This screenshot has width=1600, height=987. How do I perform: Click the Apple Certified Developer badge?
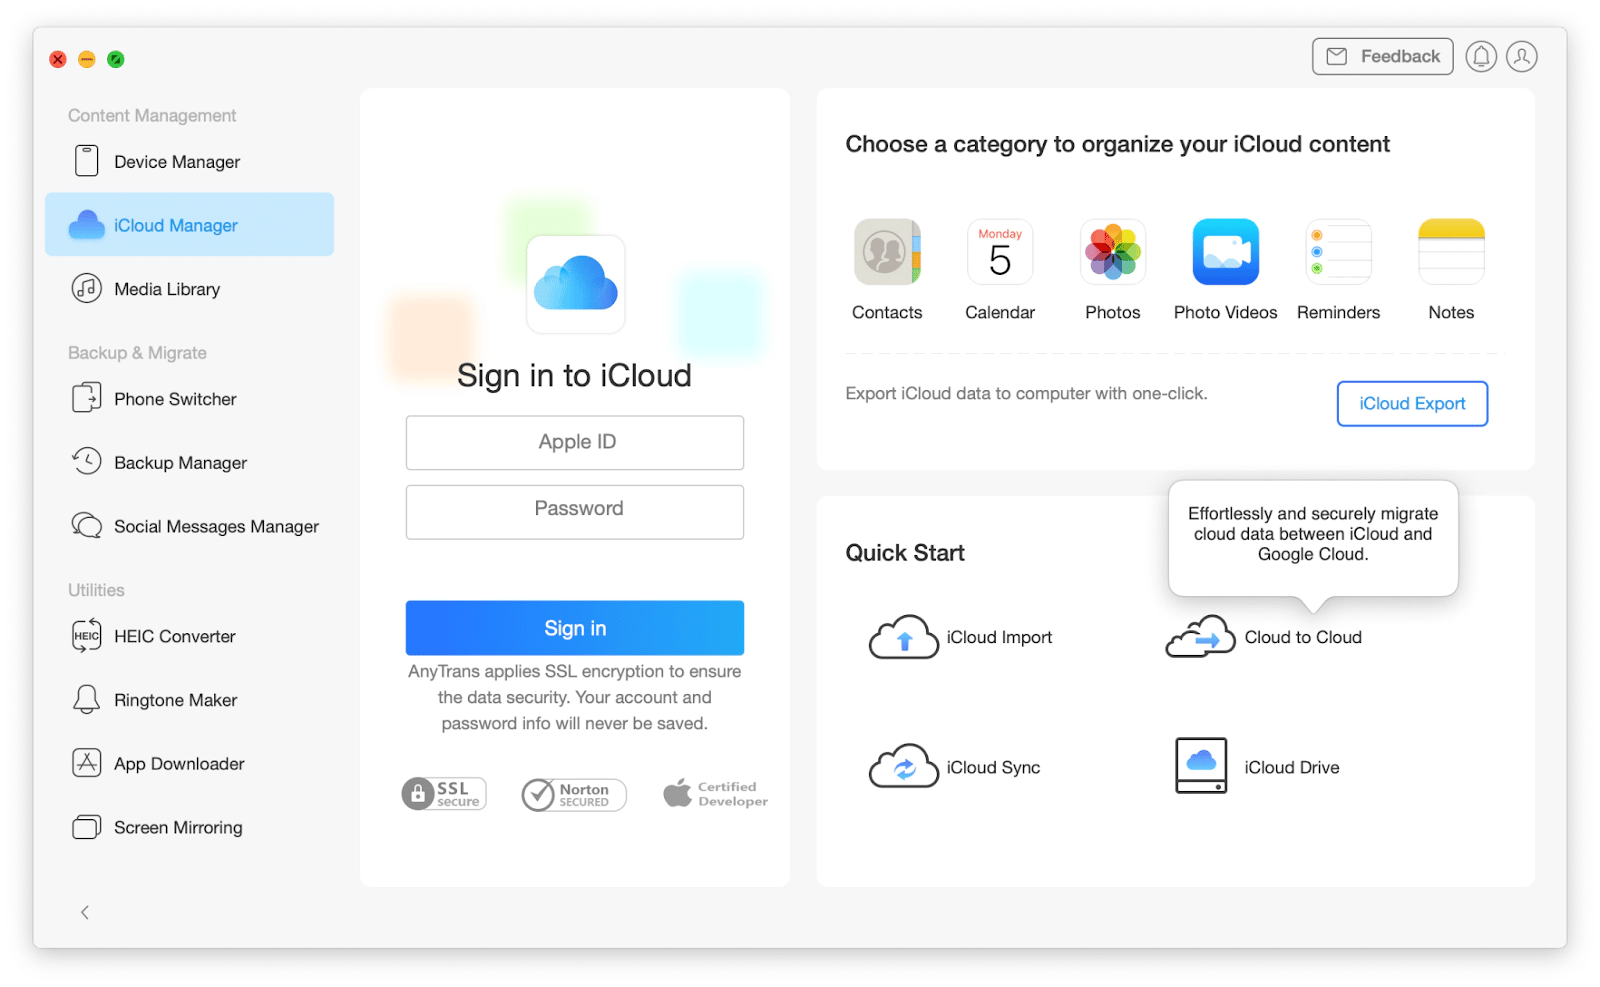click(715, 794)
